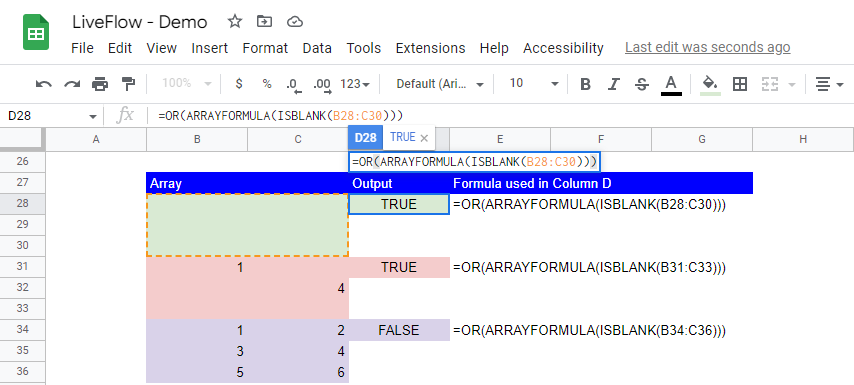Open the View menu

161,48
